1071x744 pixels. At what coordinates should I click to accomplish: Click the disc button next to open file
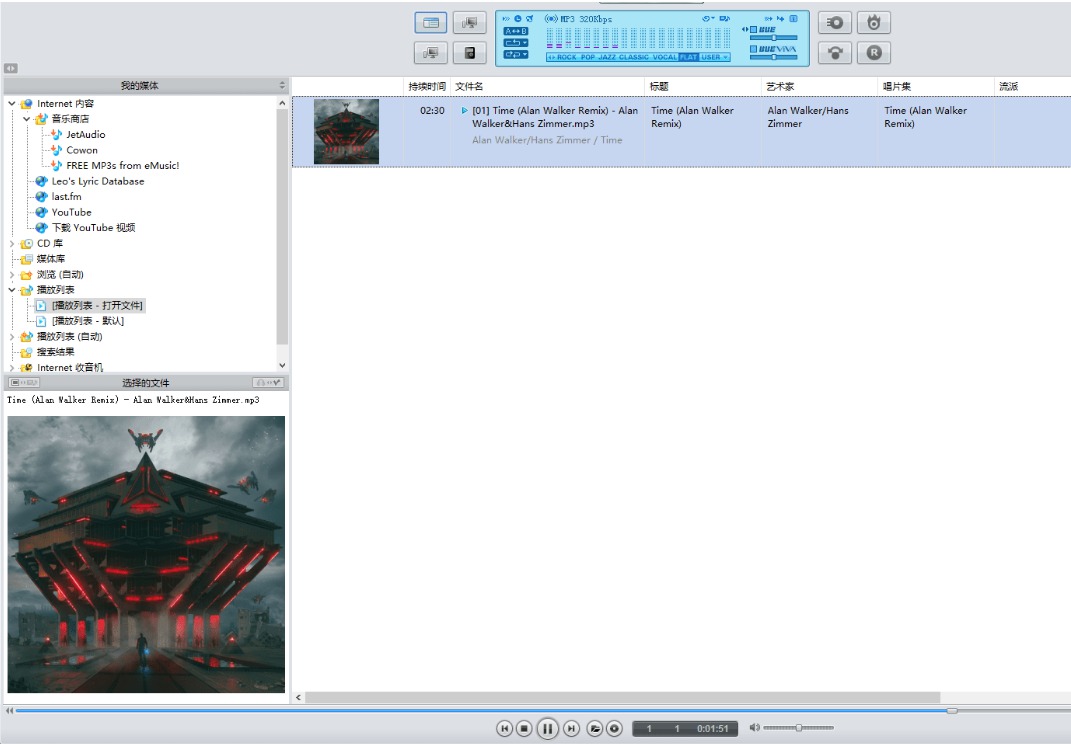[614, 728]
